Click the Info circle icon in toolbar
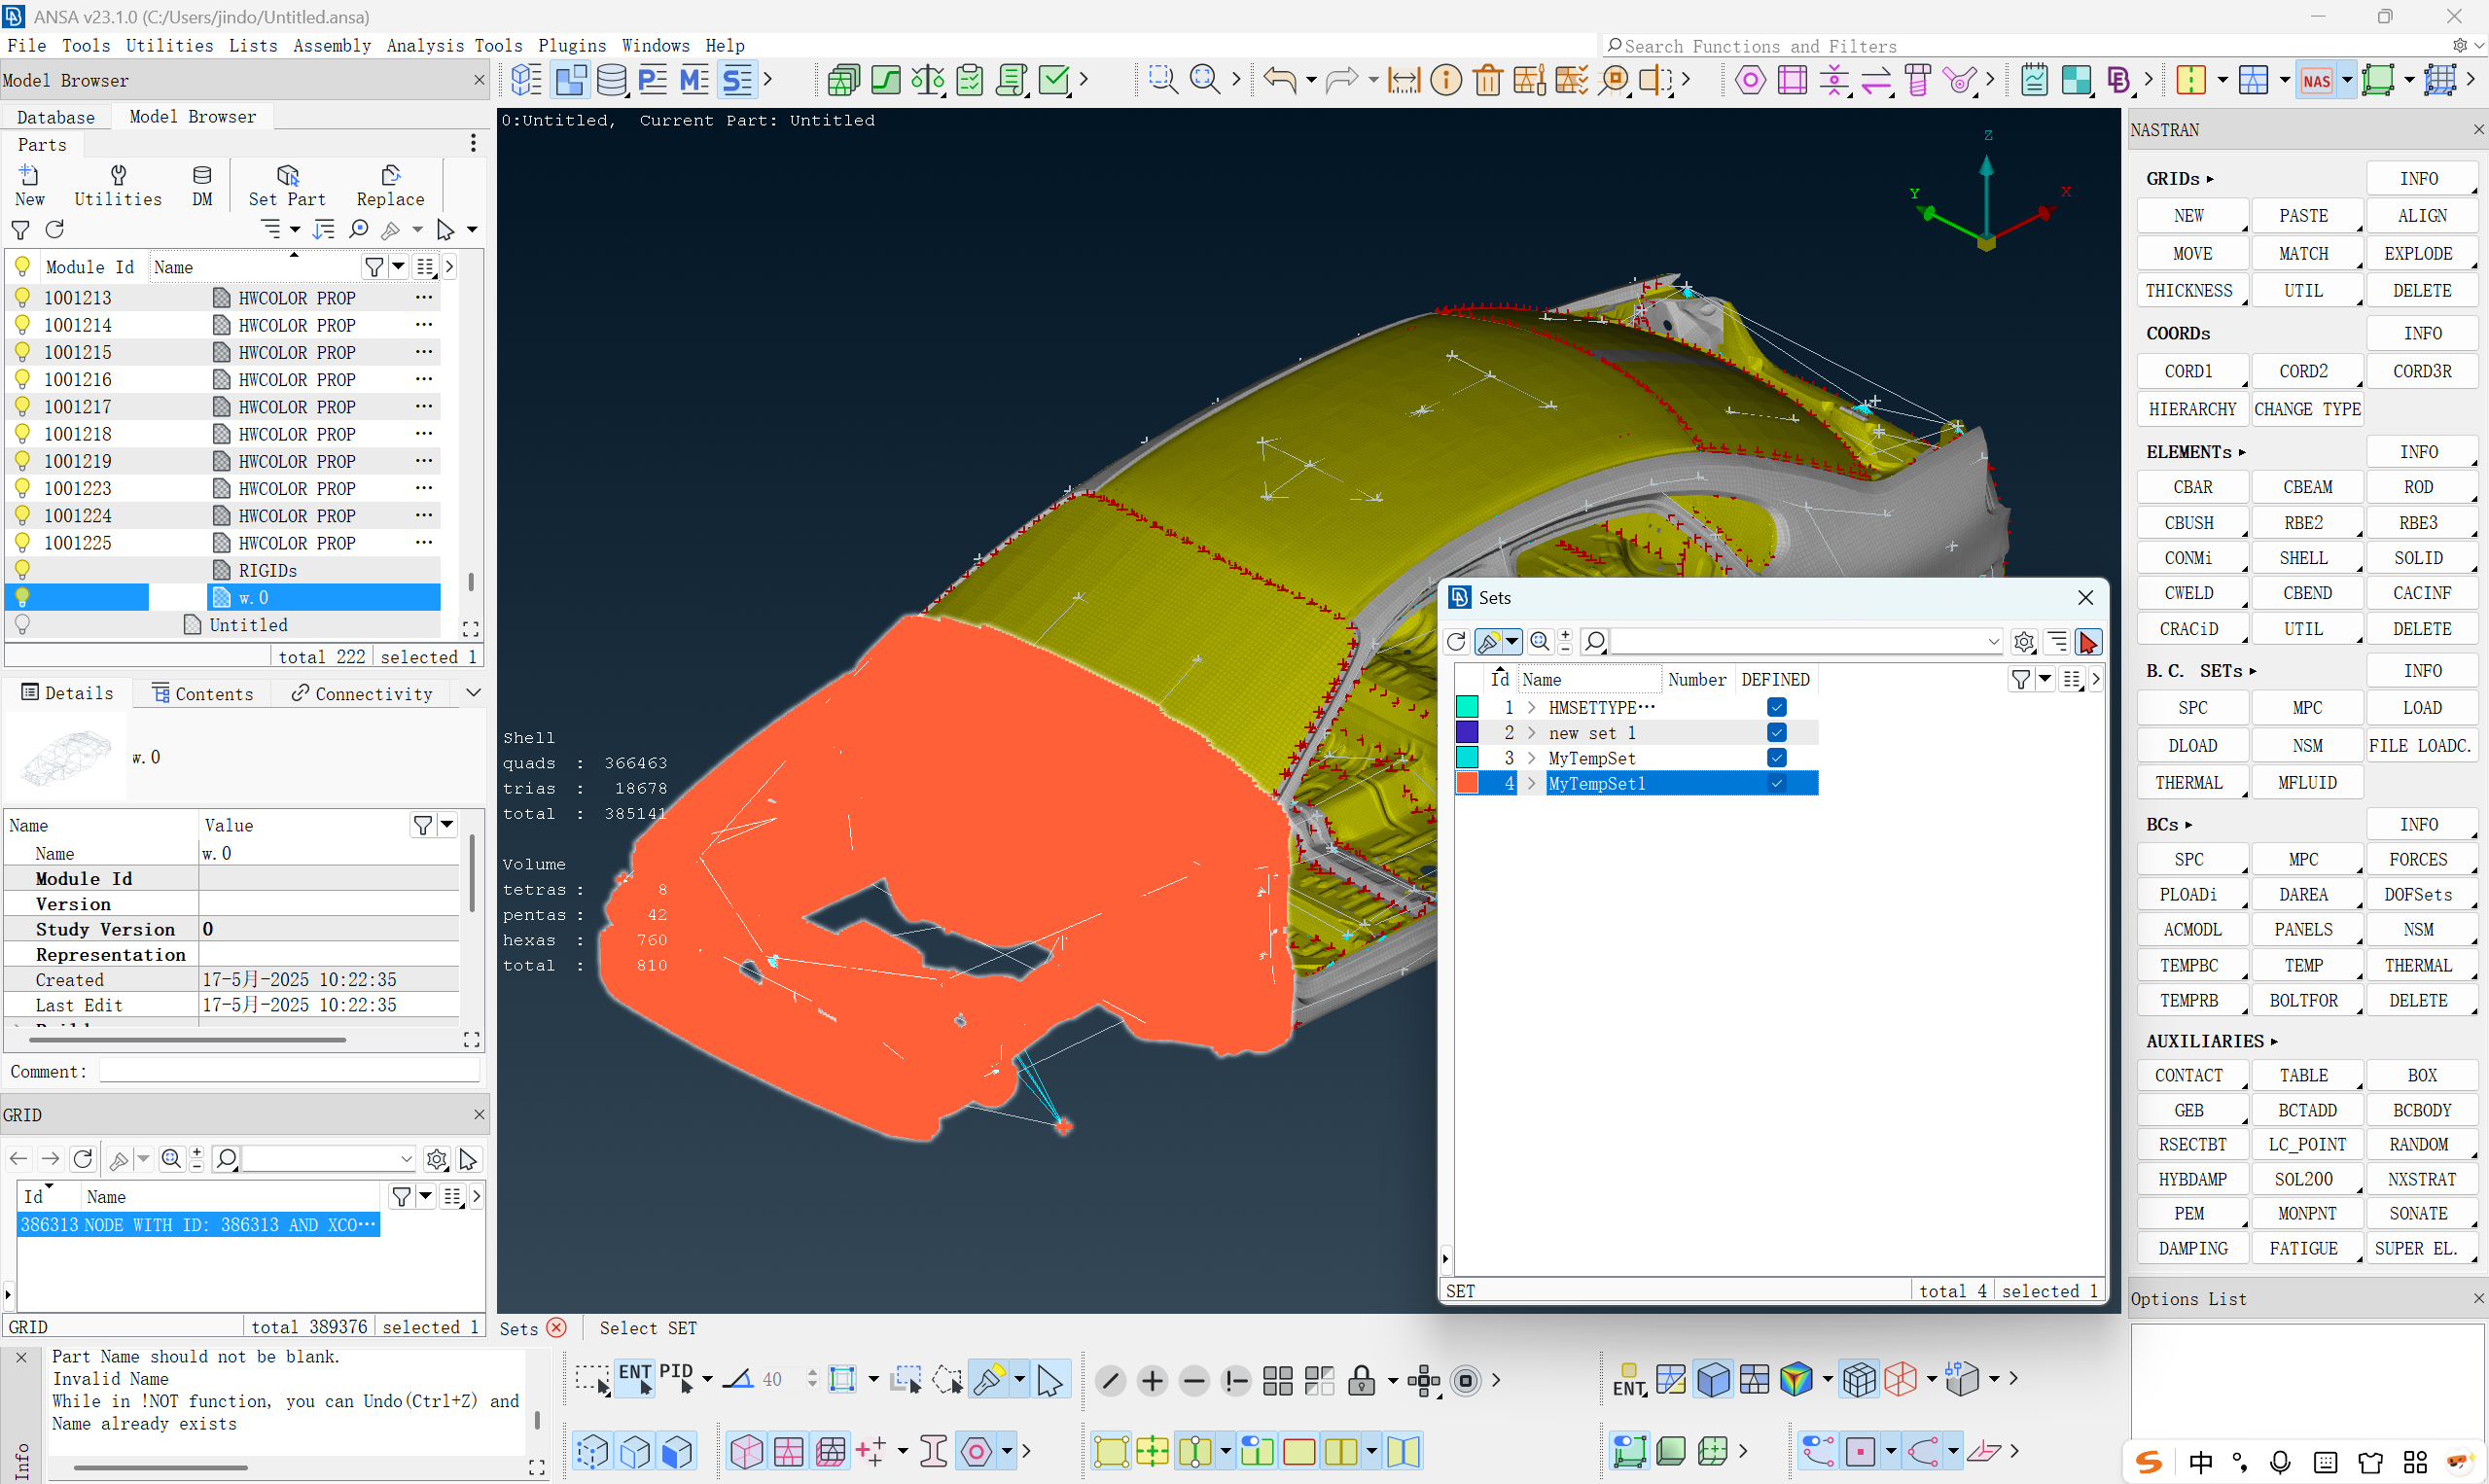Image resolution: width=2489 pixels, height=1484 pixels. tap(1445, 80)
